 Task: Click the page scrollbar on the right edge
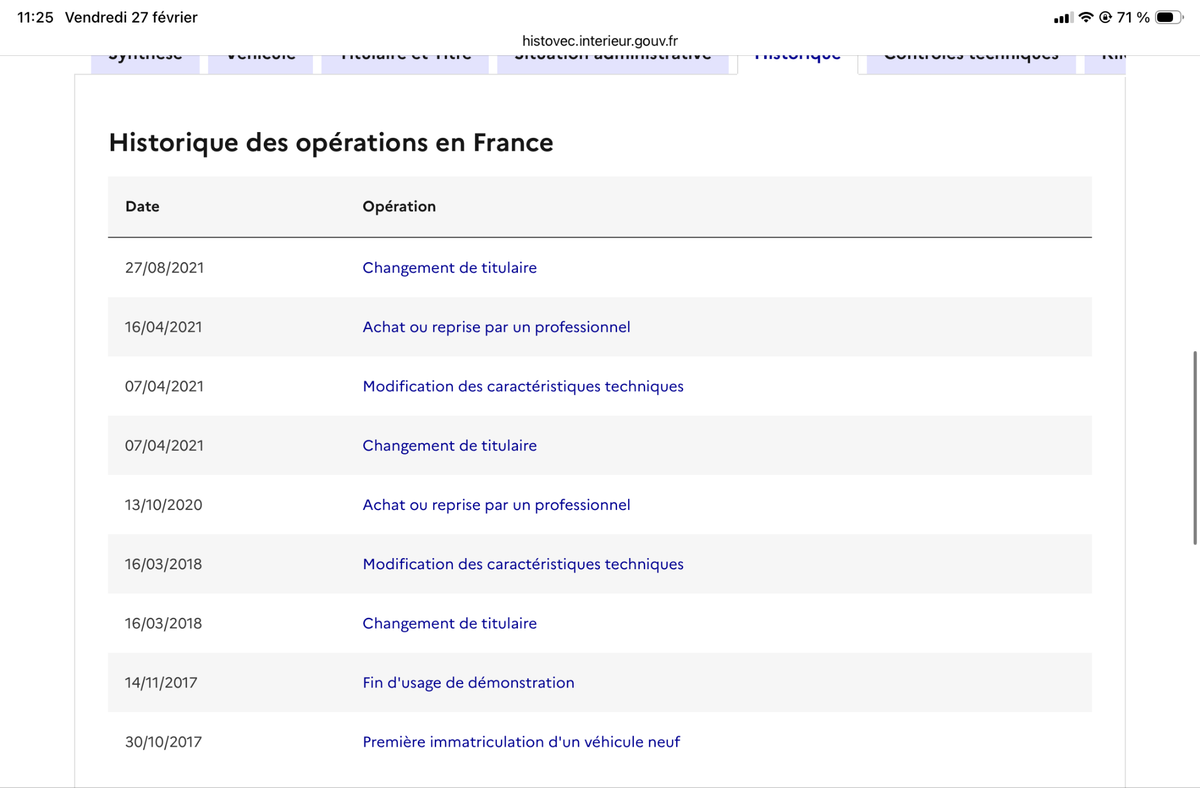1195,447
